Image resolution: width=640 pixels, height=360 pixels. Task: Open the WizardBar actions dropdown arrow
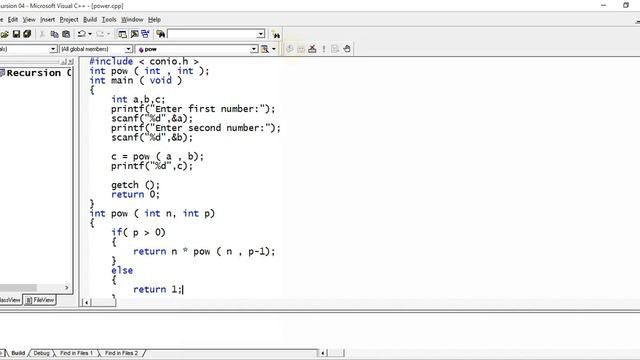[274, 49]
